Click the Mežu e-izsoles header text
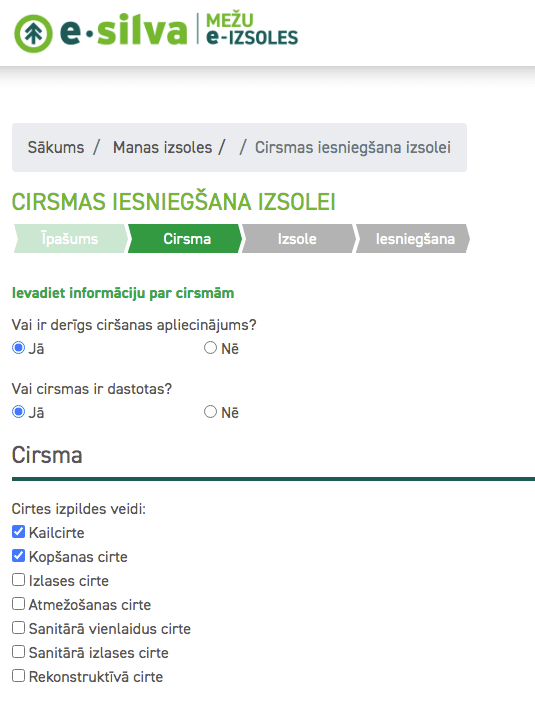535x701 pixels. (252, 30)
